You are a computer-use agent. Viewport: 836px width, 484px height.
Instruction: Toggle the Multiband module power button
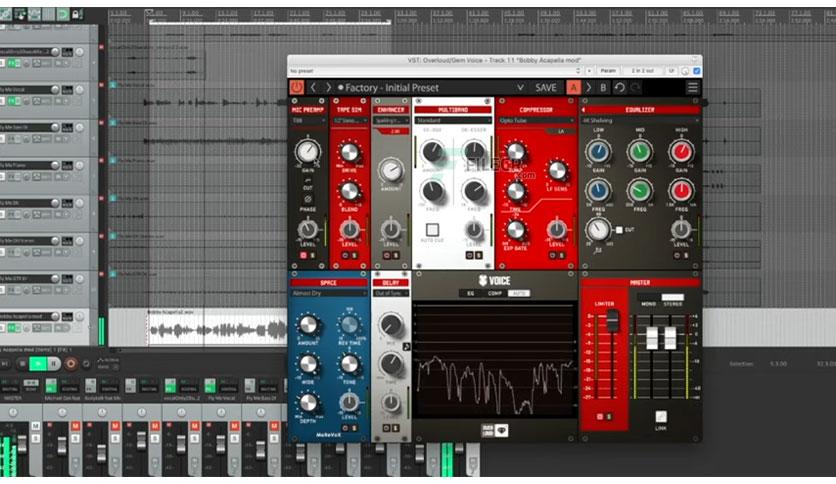coord(470,255)
